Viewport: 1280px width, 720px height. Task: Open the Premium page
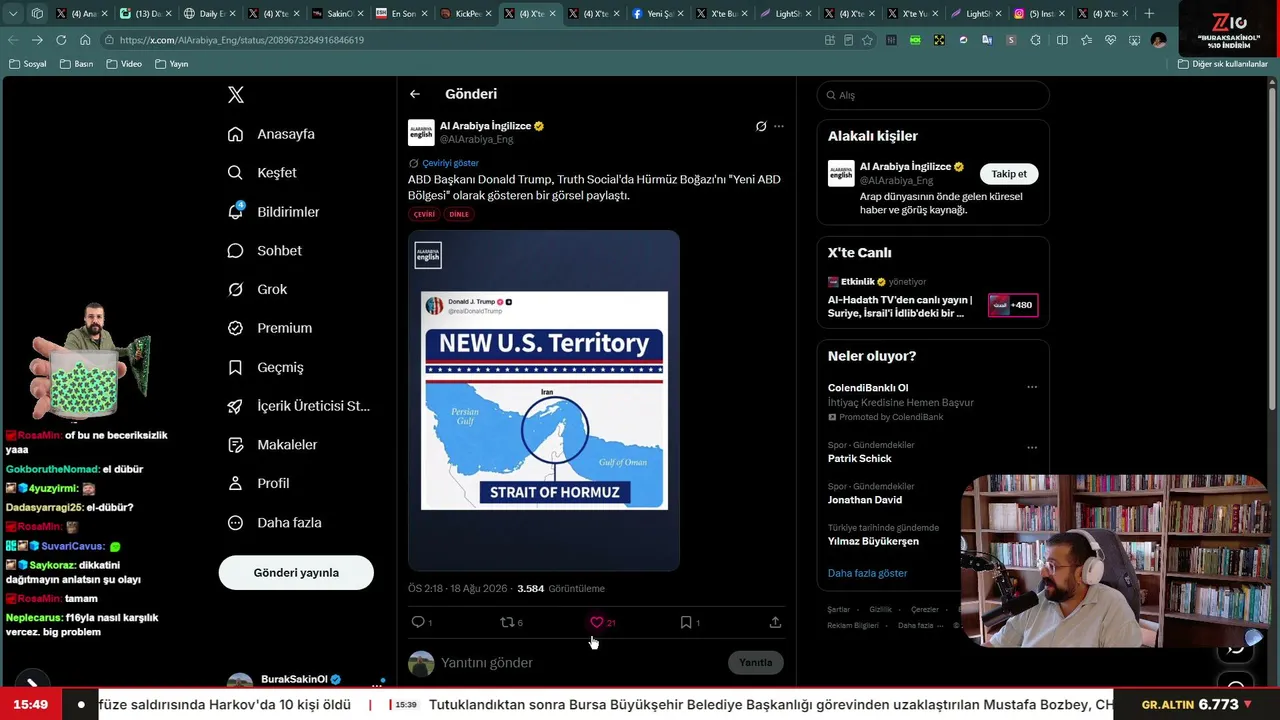(269, 328)
